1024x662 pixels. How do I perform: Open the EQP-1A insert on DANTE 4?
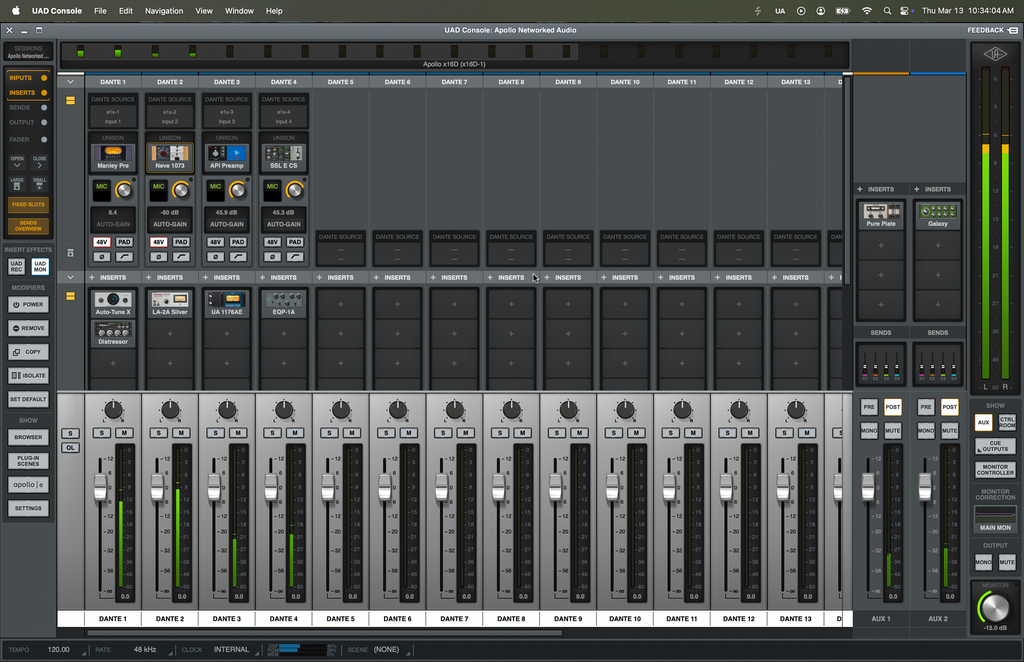point(283,304)
